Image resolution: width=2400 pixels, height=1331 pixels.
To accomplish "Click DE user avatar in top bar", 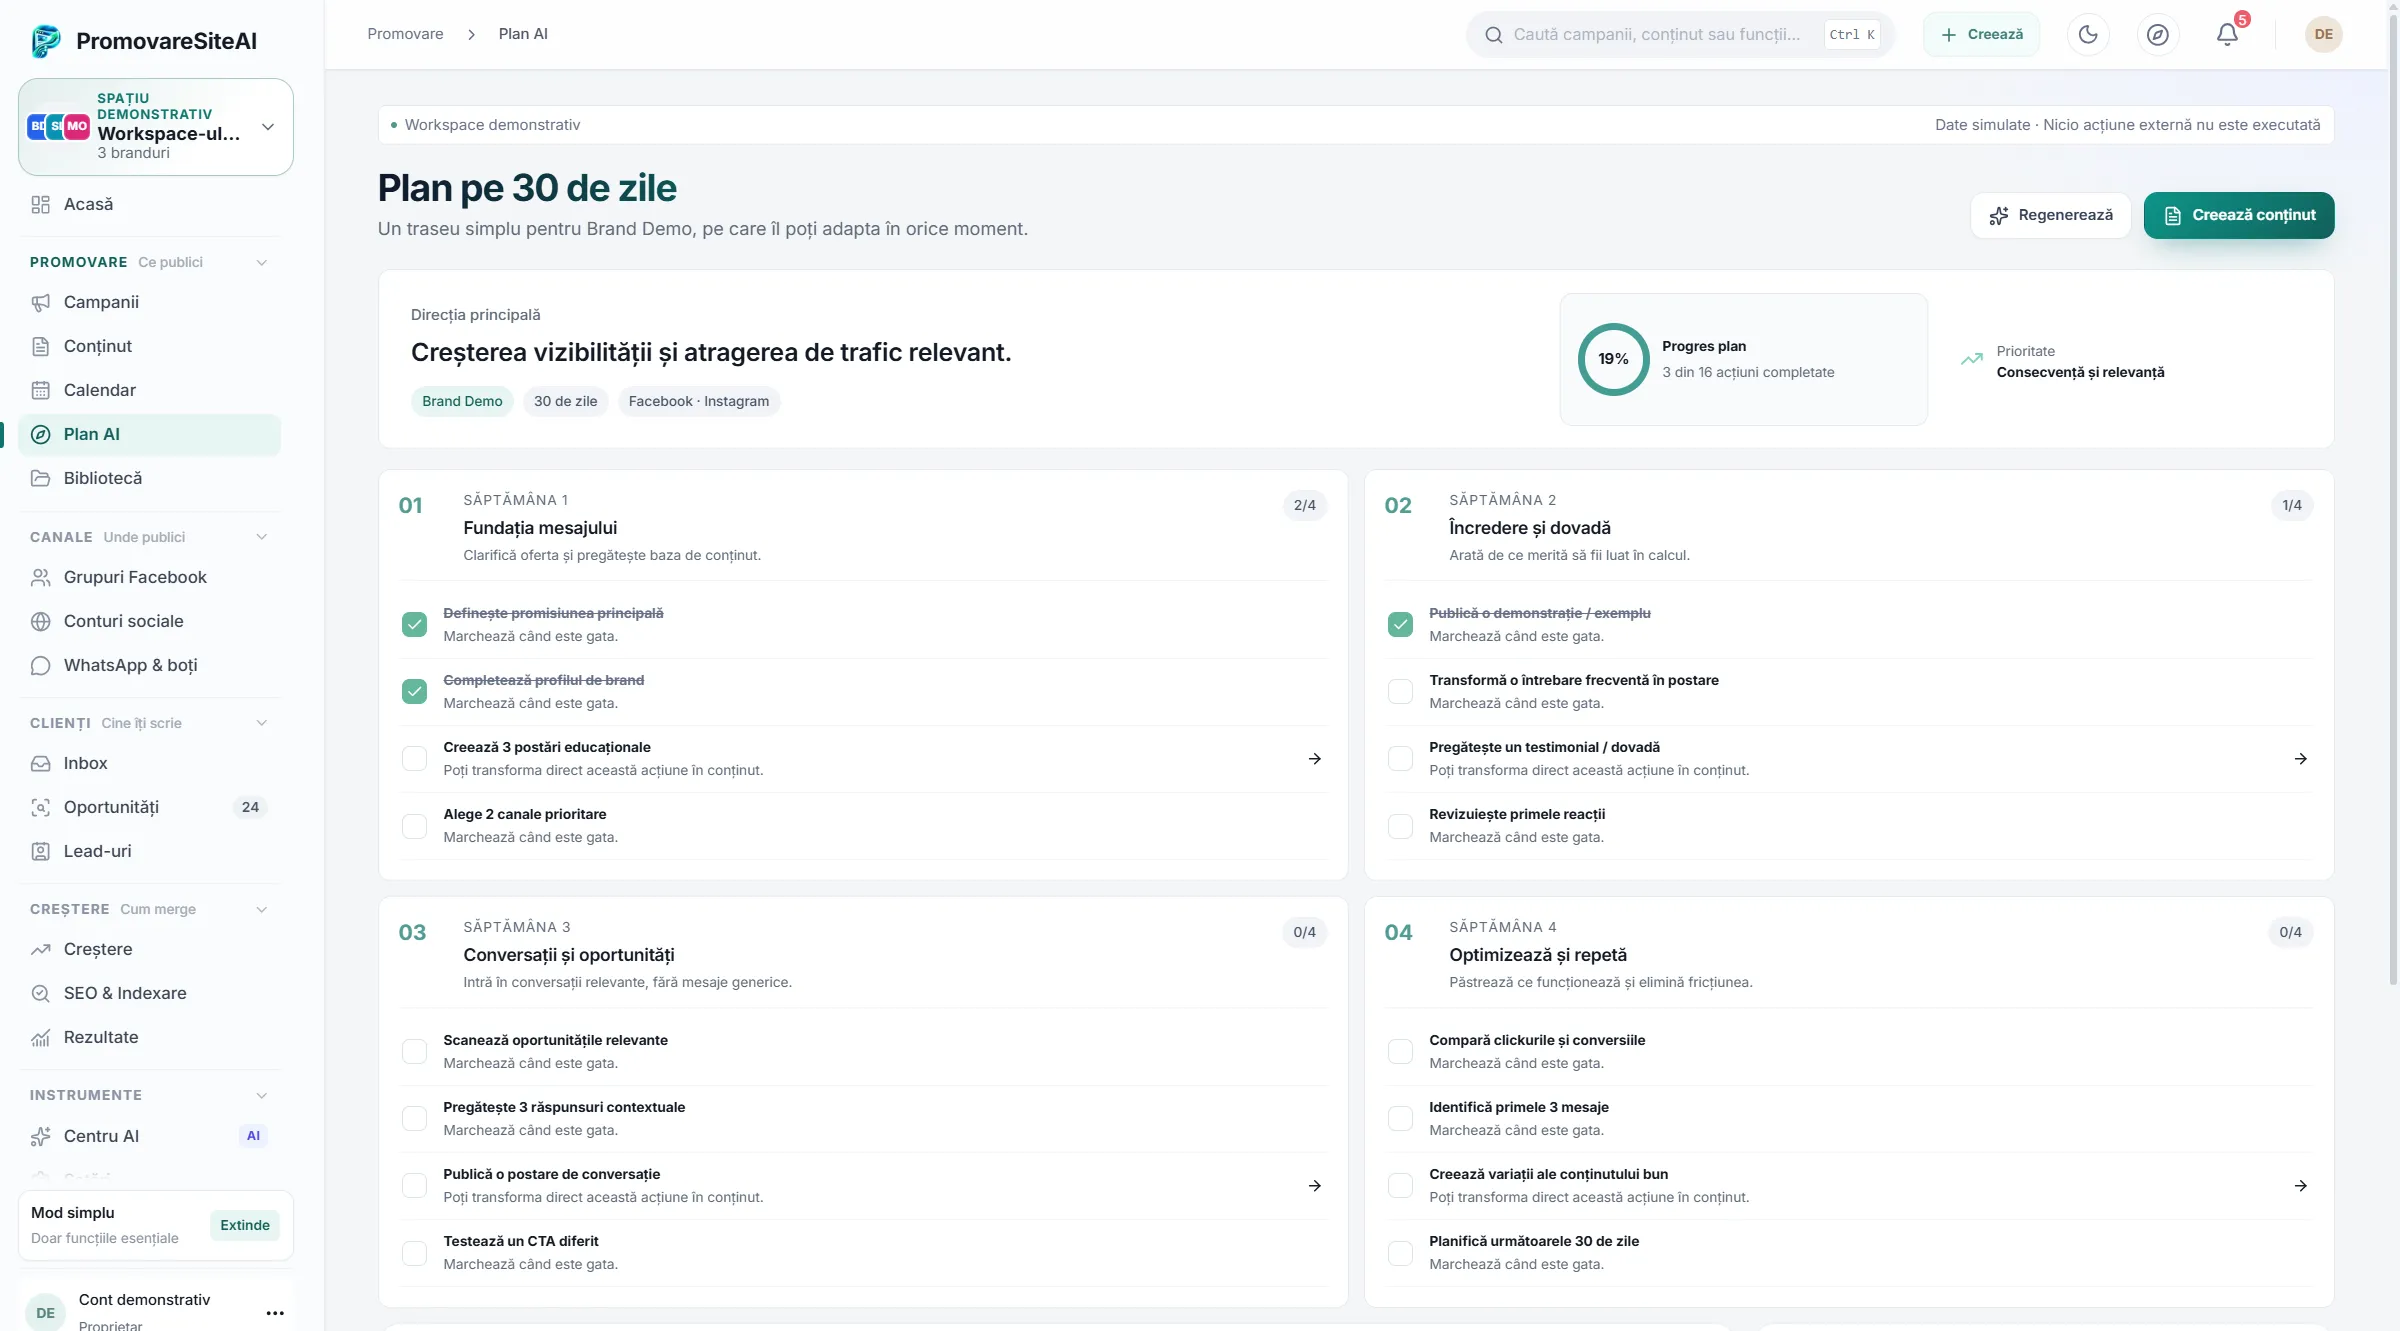I will tap(2323, 34).
